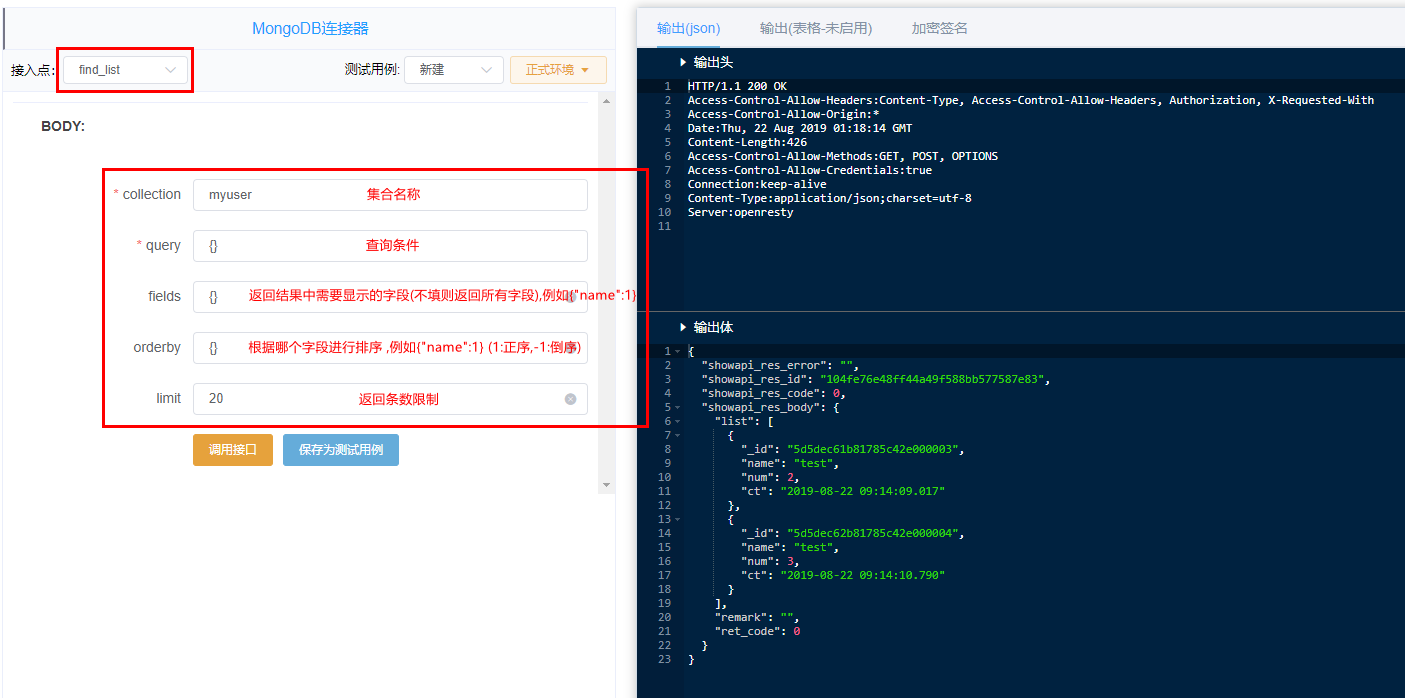Screen dimensions: 1405x698
Task: Click the ct 2019-08-22 09:14:09.017 line
Action: click(843, 491)
